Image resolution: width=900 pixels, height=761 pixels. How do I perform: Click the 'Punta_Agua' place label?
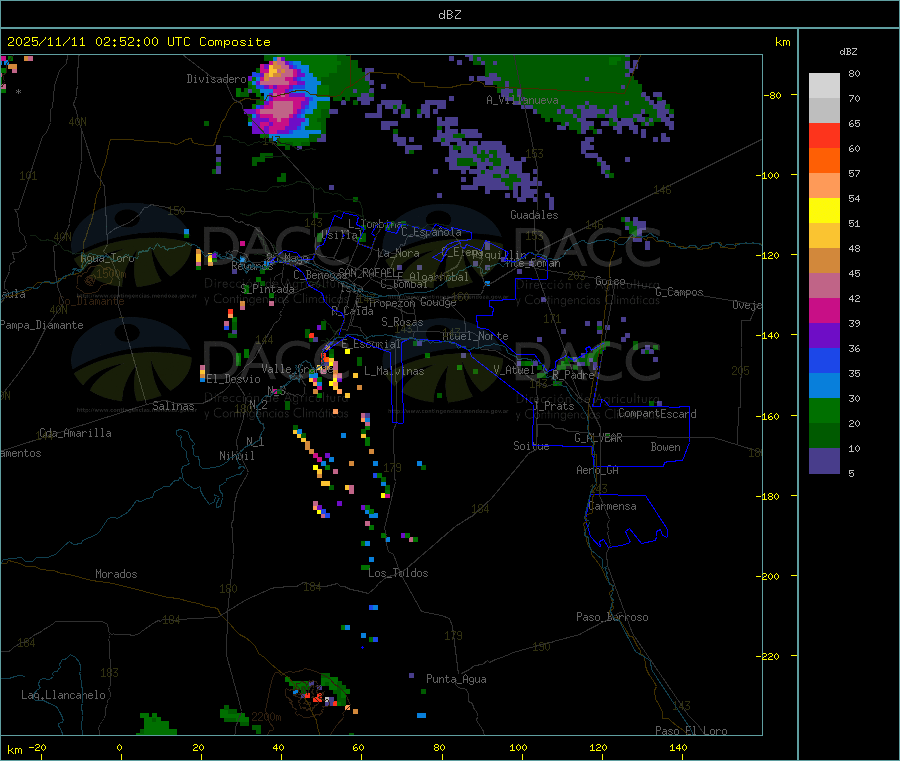click(456, 679)
